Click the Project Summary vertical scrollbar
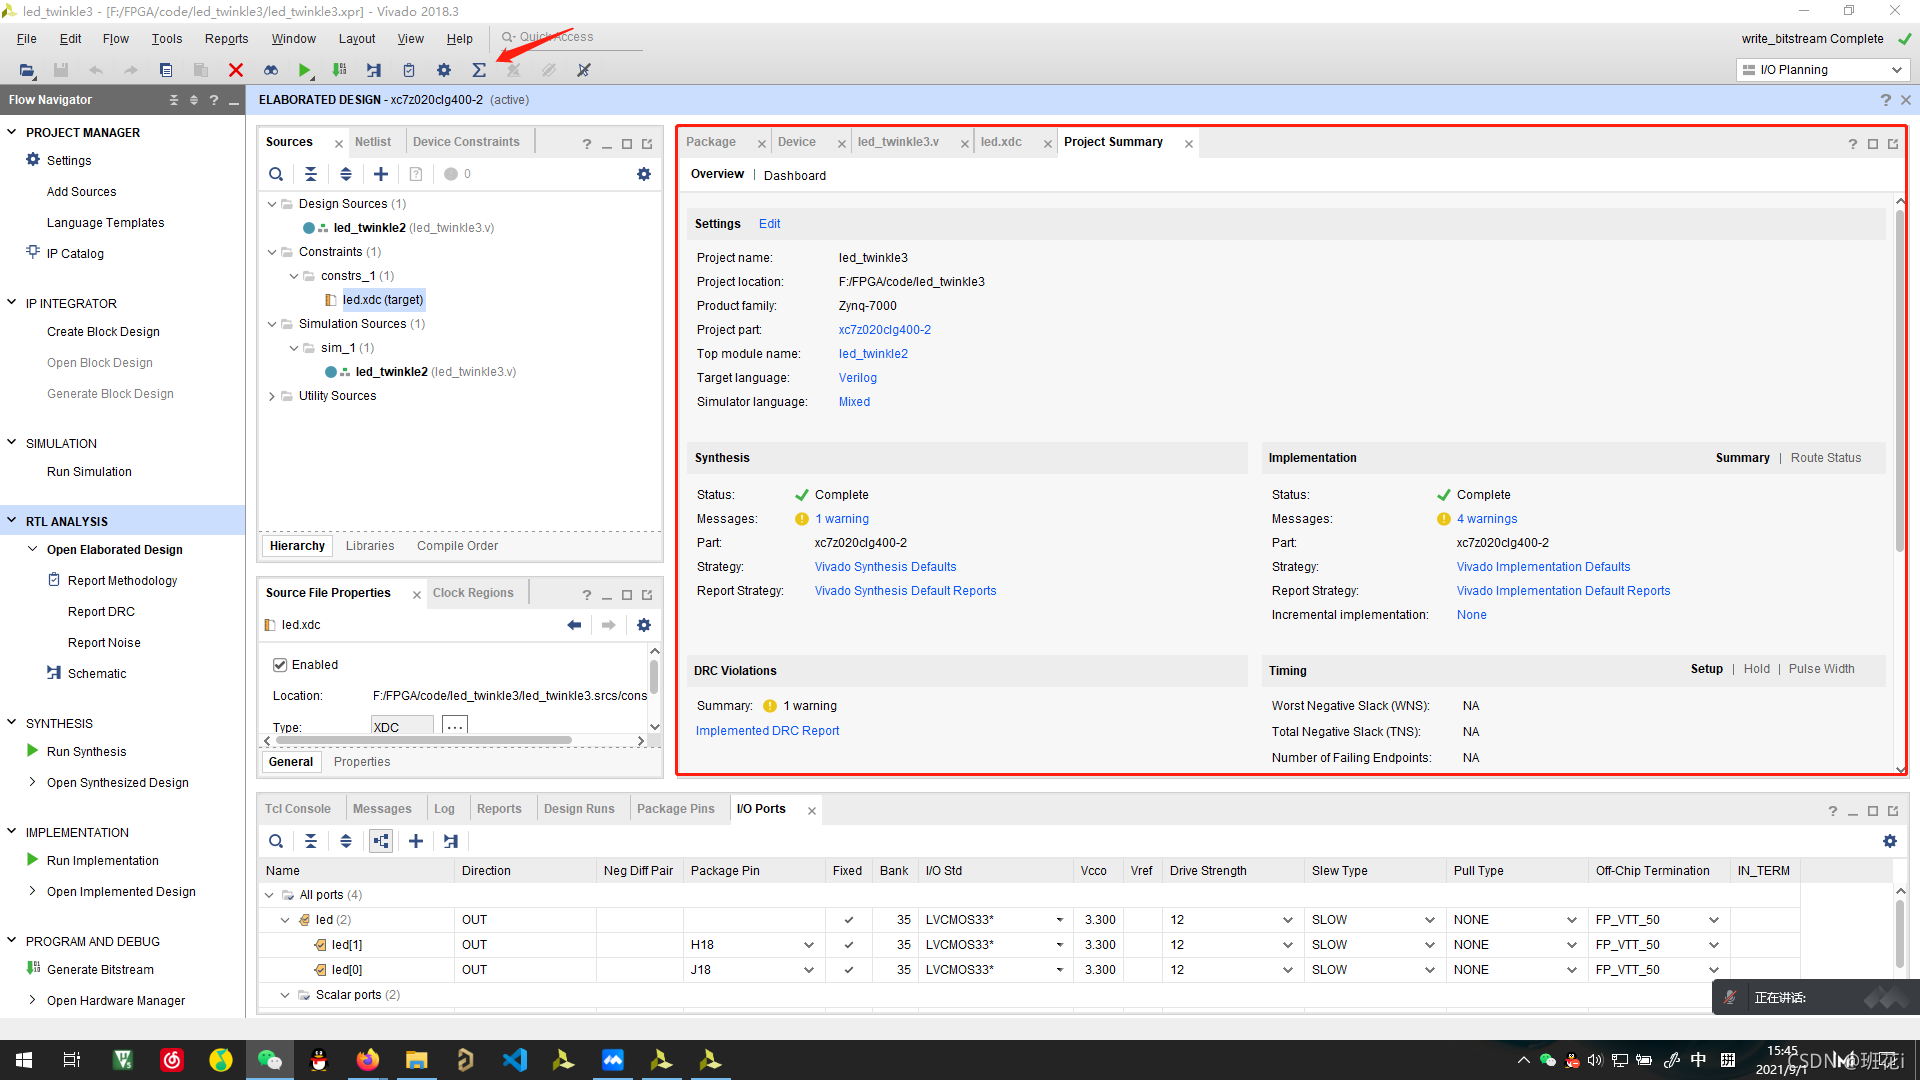 1900,380
